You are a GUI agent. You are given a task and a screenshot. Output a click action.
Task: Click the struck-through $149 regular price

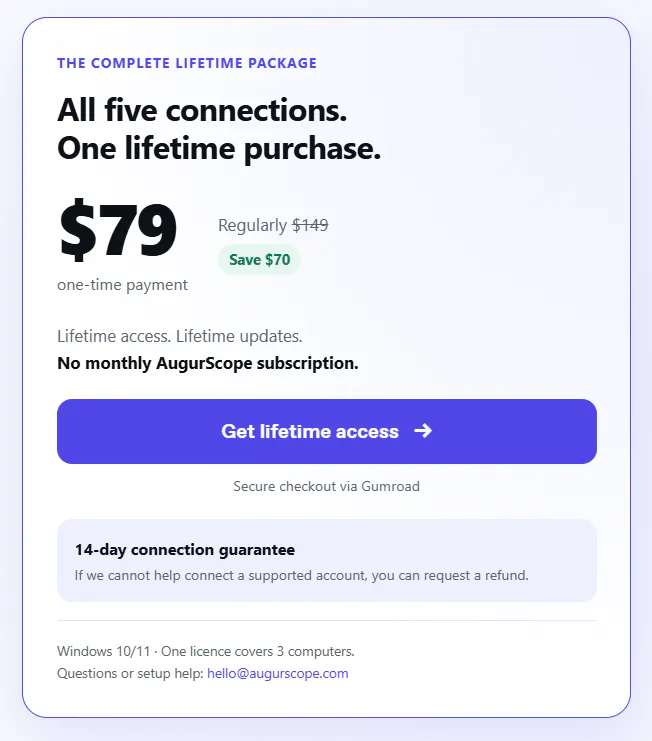point(310,225)
